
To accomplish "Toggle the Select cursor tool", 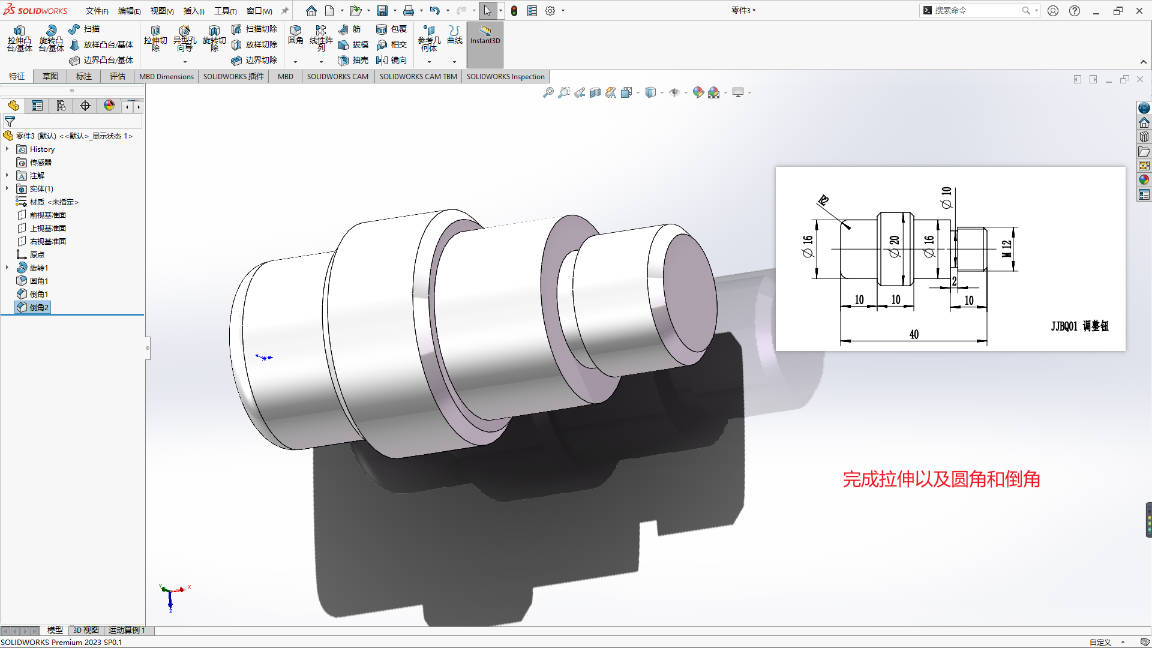I will [x=487, y=10].
